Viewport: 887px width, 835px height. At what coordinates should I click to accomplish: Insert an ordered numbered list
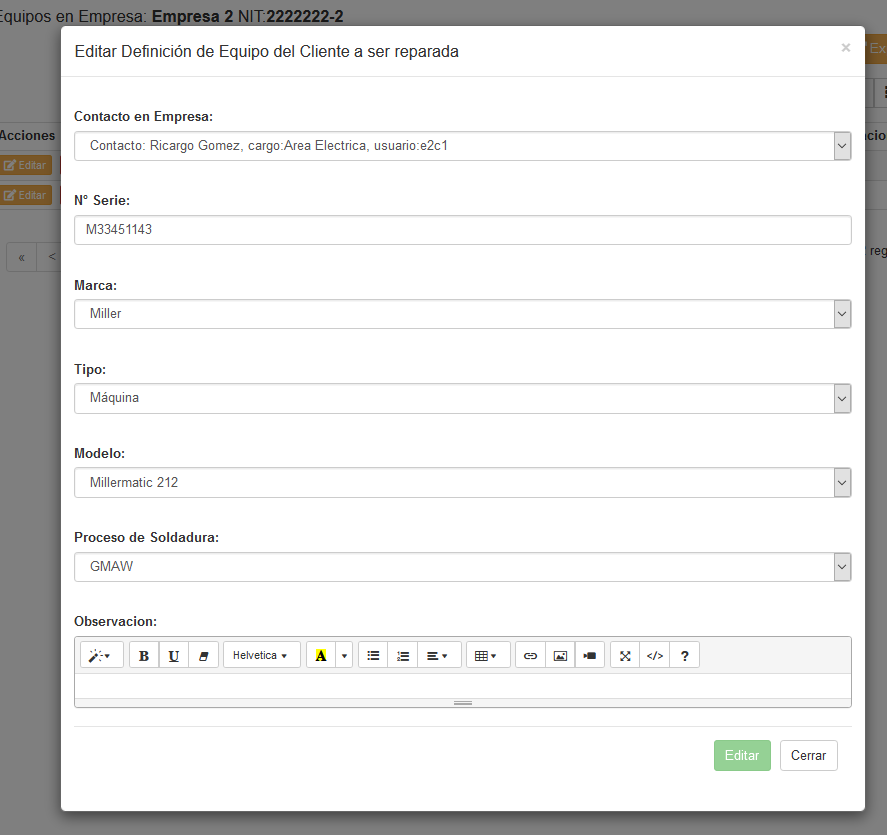[x=403, y=656]
